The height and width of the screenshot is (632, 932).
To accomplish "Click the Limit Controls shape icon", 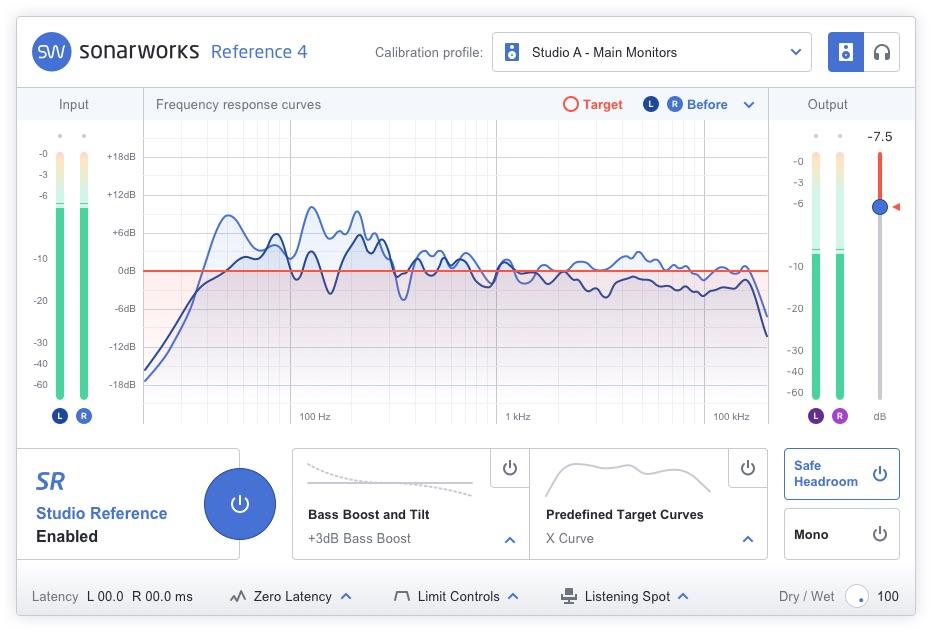I will (402, 597).
